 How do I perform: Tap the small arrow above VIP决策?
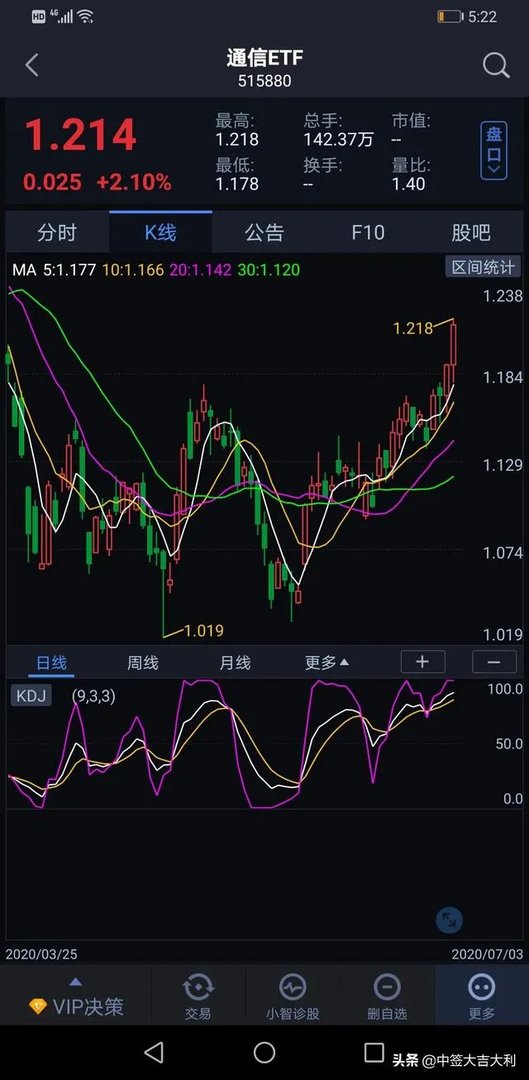point(76,982)
